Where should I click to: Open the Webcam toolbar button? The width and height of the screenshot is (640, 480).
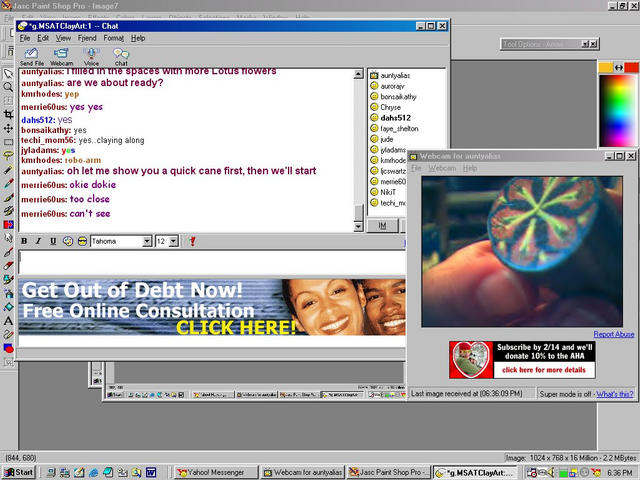coord(61,56)
